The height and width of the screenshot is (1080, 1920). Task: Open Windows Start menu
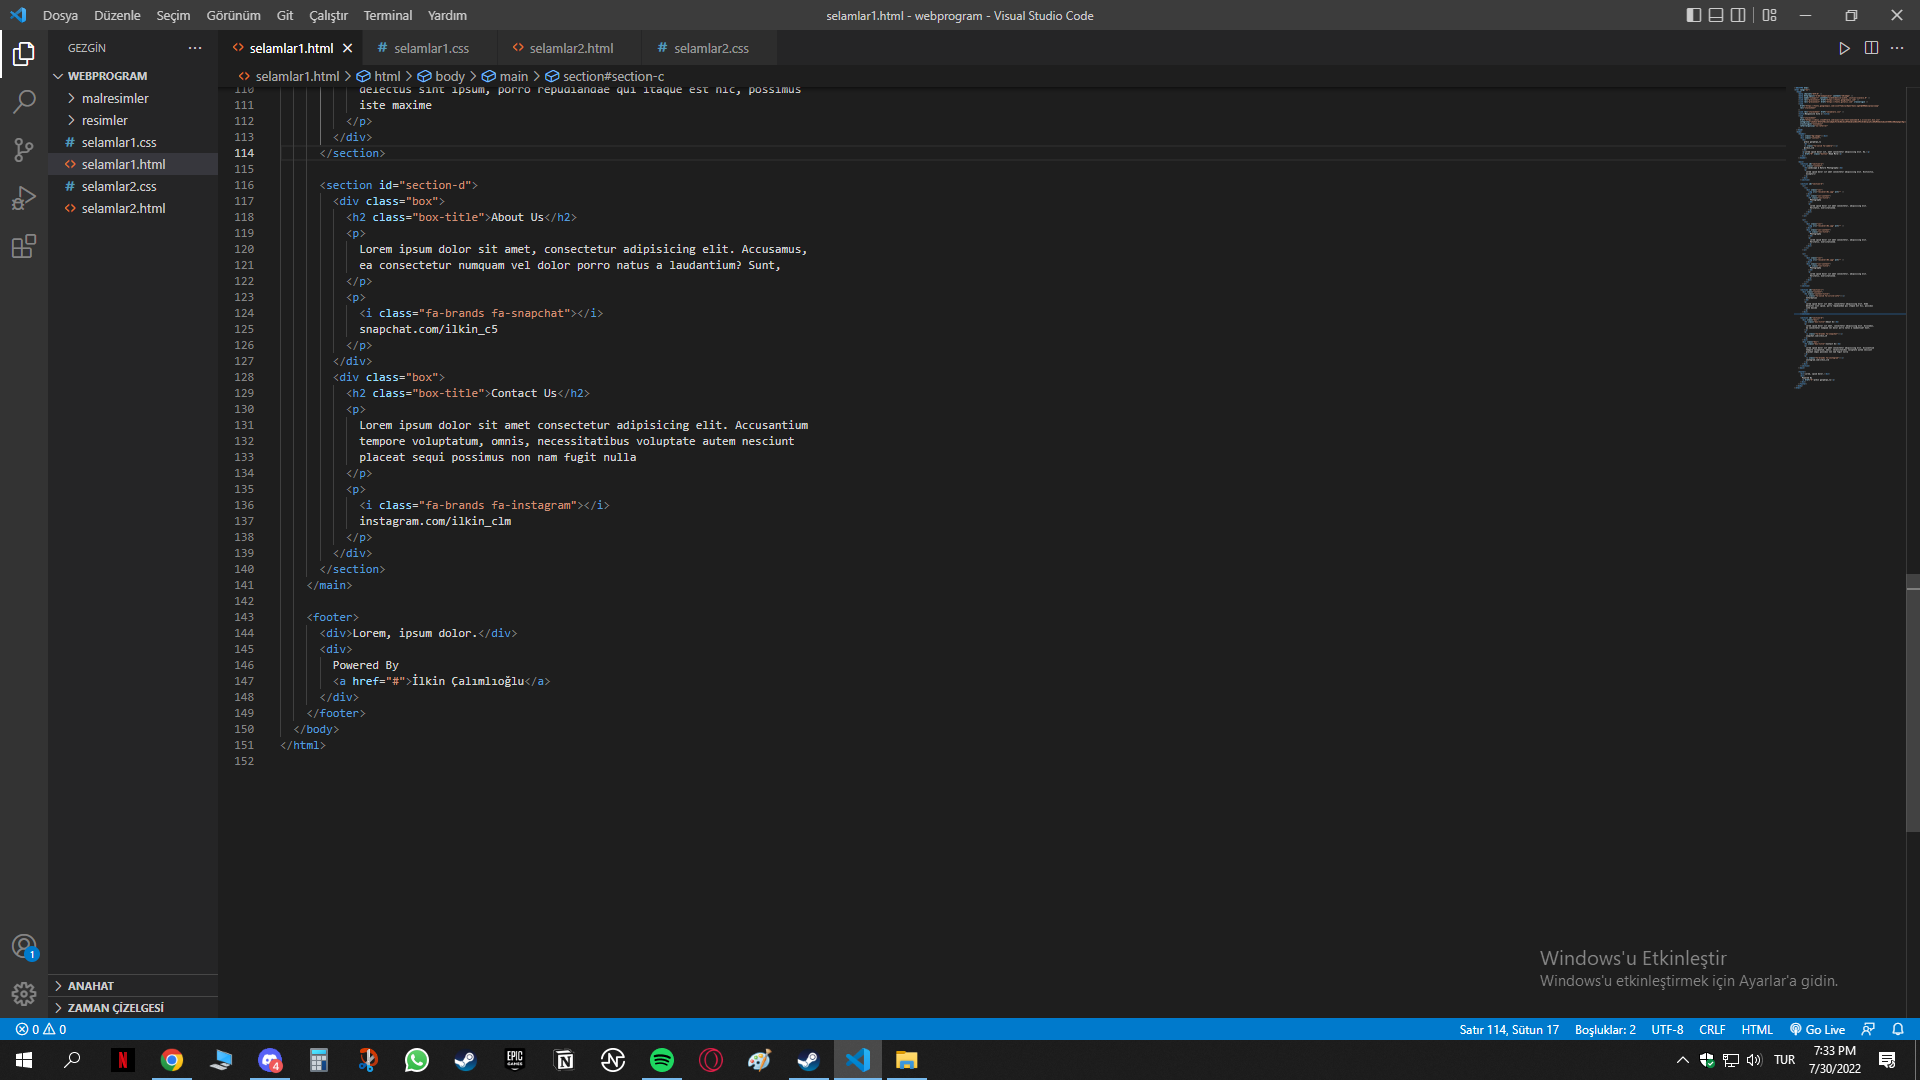tap(24, 1060)
